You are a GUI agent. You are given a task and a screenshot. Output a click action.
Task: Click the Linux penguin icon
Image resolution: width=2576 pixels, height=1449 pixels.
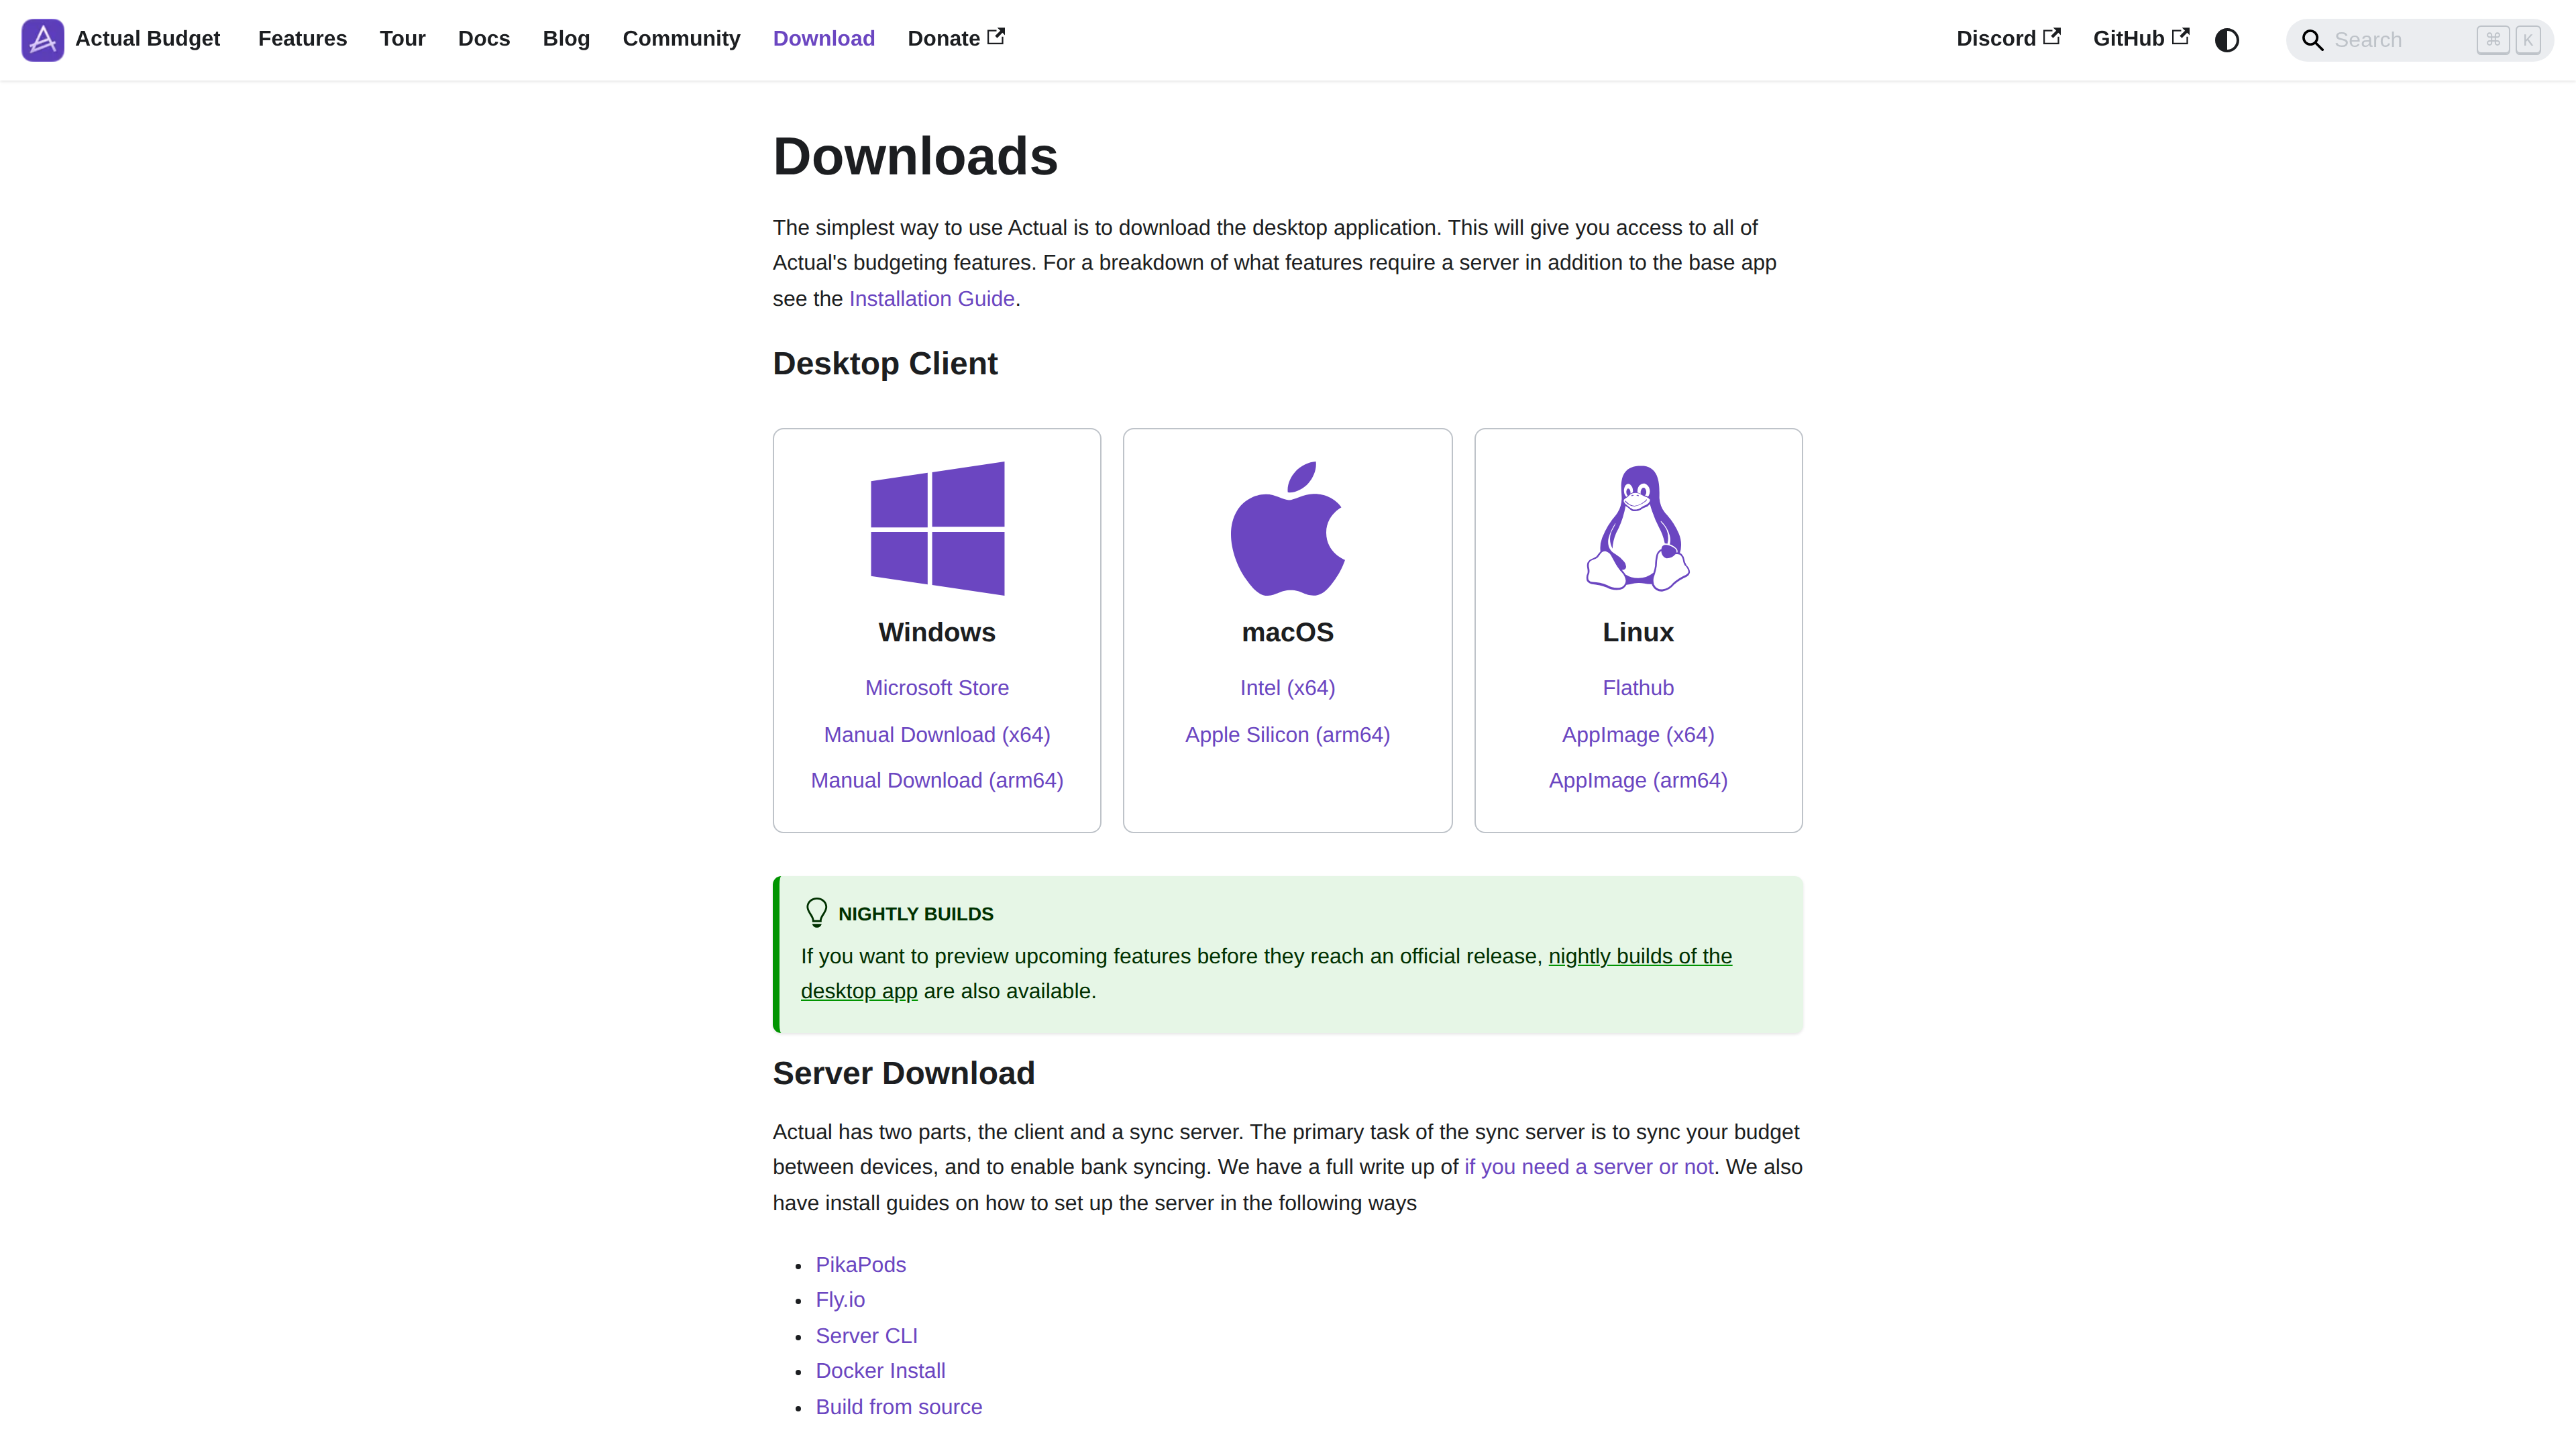[x=1638, y=528]
